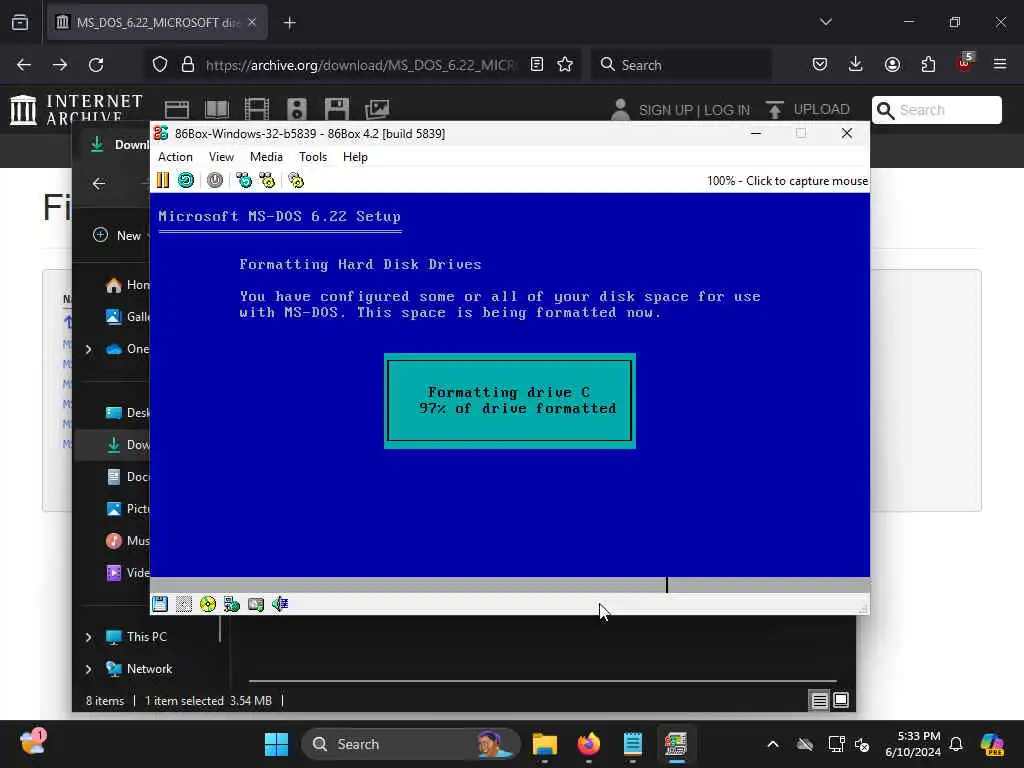Expand OneDrive in Explorer sidebar

[89, 349]
